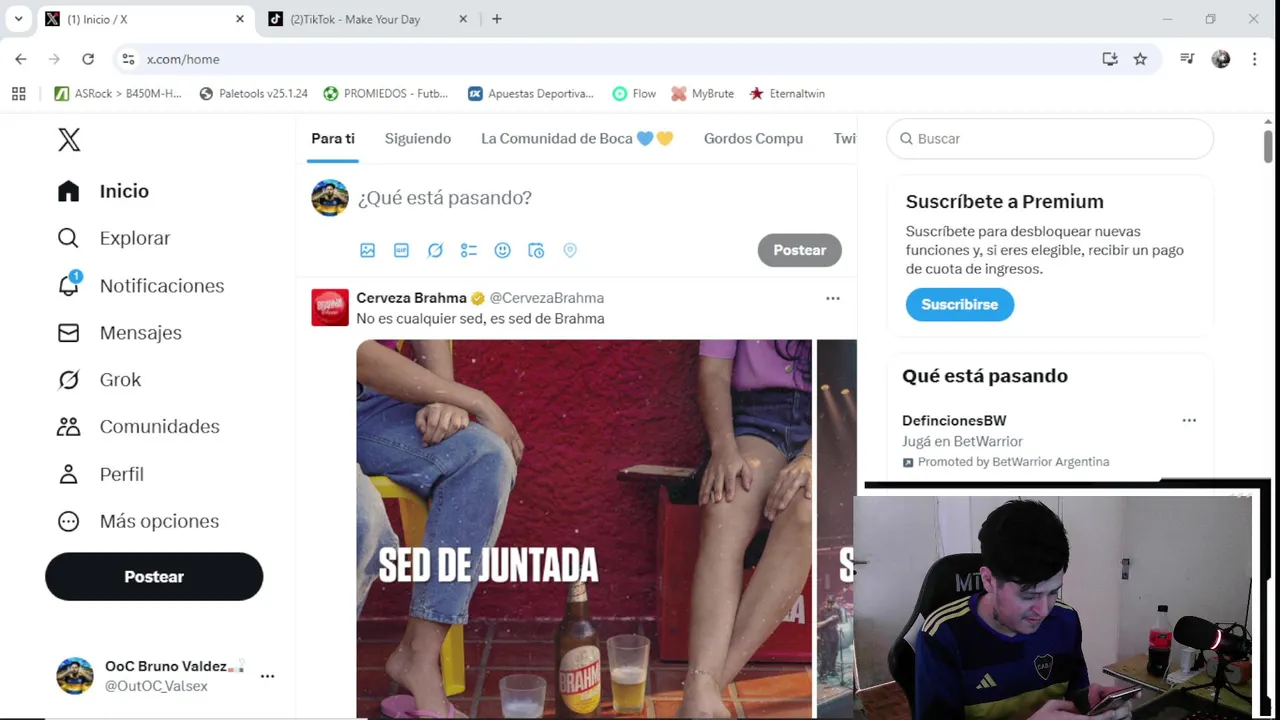Click the Grok enhance icon in composer
This screenshot has width=1280, height=720.
(435, 251)
